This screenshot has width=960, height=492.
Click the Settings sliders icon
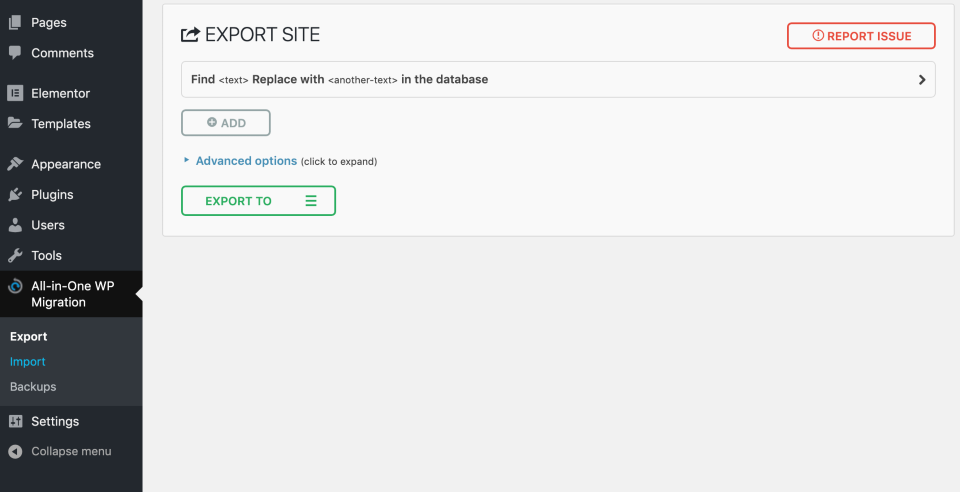(x=15, y=421)
